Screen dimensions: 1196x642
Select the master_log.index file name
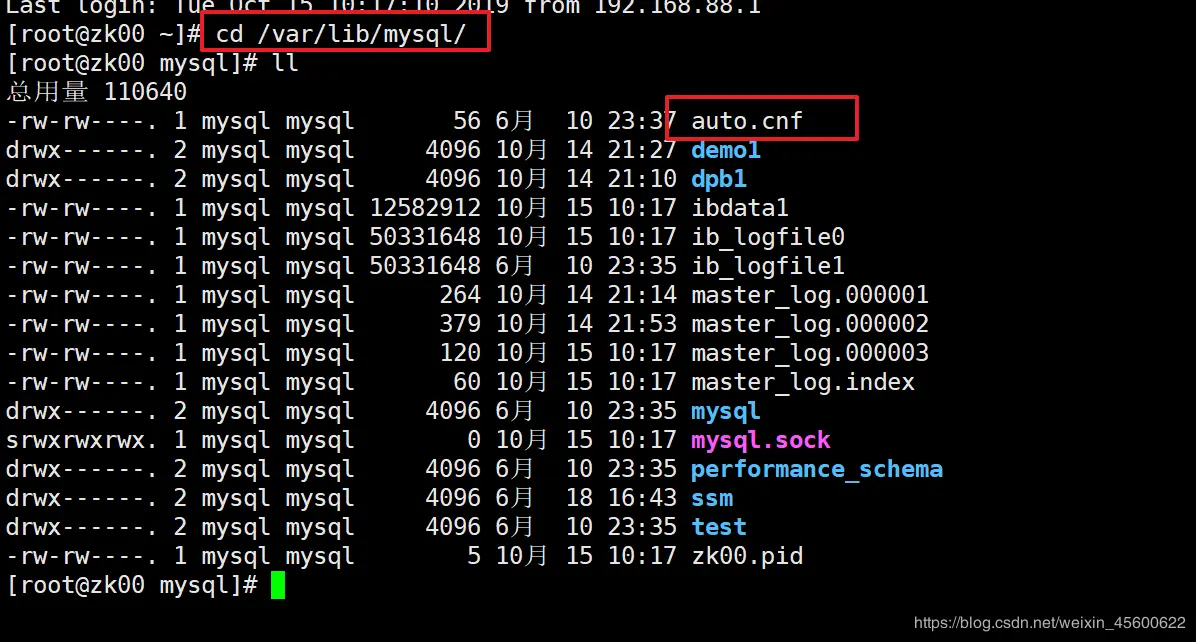(802, 381)
